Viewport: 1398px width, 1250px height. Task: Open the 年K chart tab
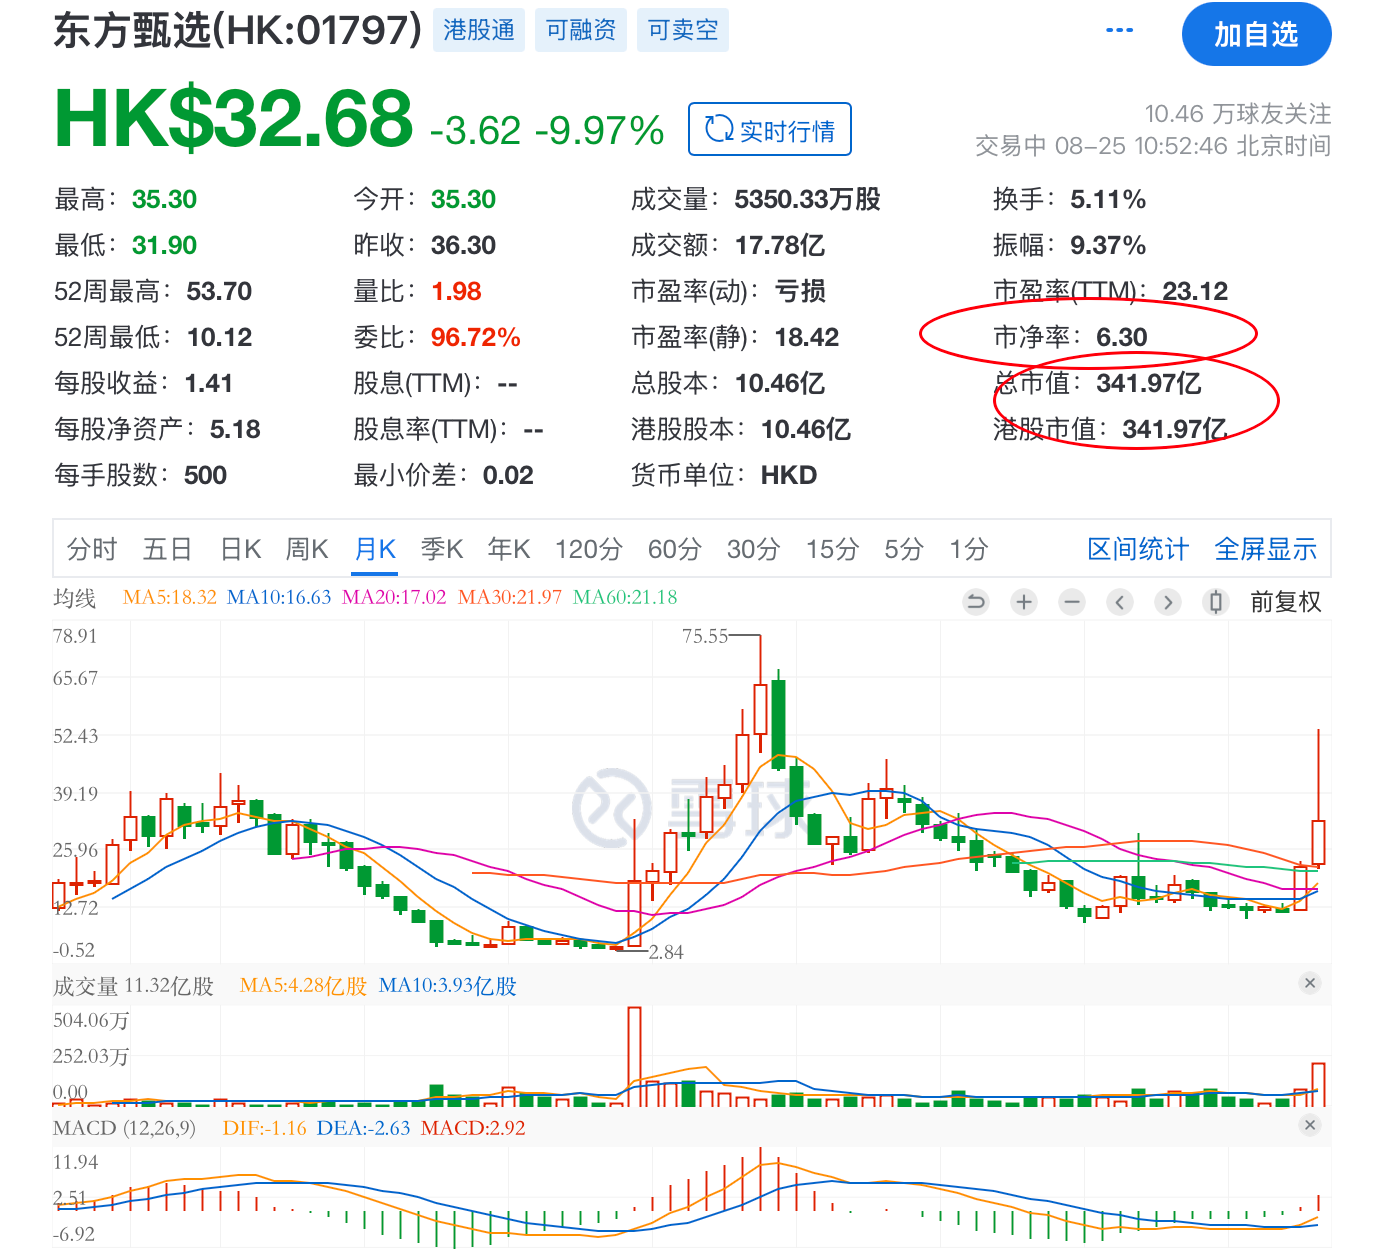[x=509, y=549]
